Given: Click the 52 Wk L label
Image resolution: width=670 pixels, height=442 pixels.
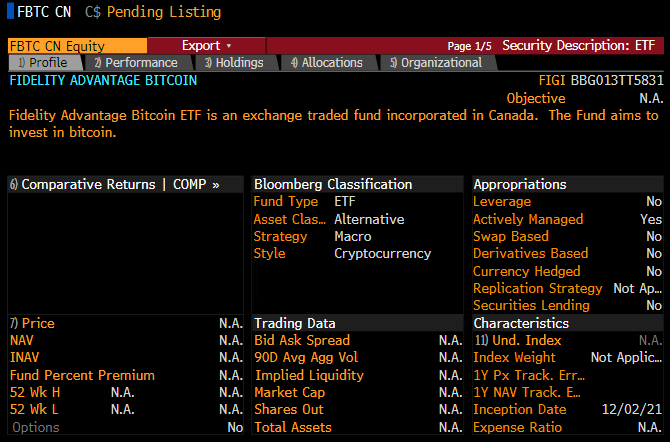Looking at the screenshot, I should (x=34, y=410).
